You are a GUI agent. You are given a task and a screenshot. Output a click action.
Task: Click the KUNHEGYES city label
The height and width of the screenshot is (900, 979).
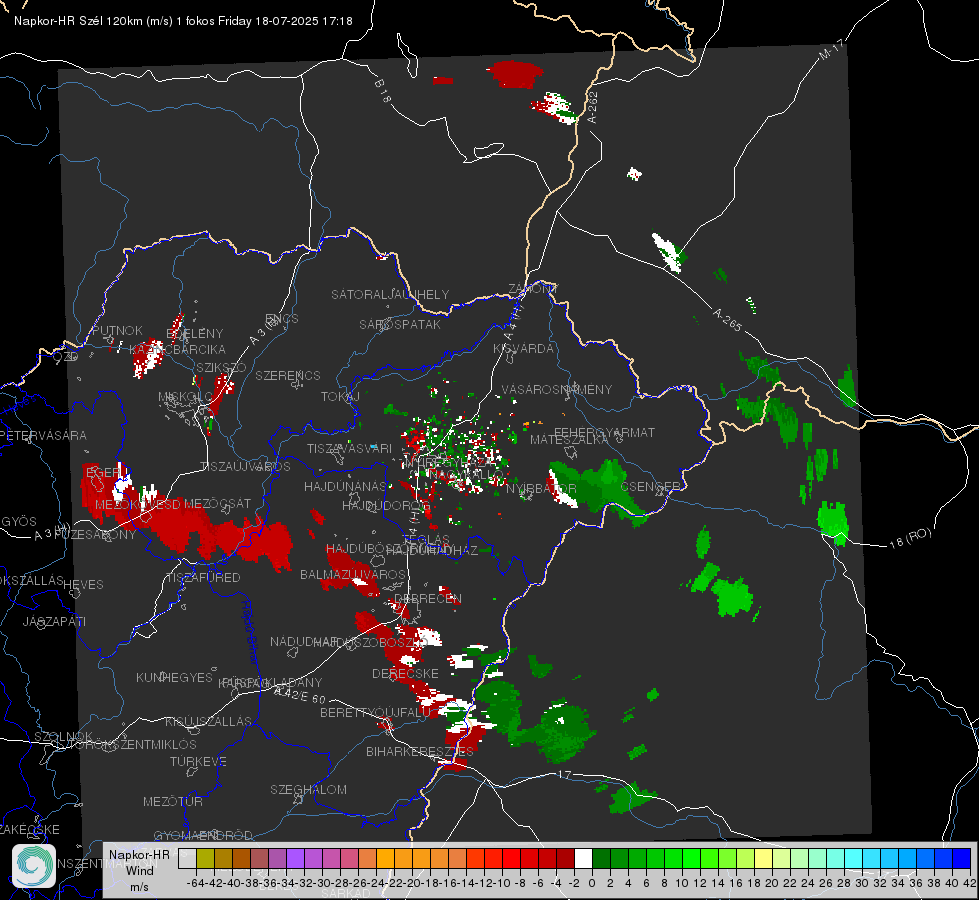(x=175, y=678)
